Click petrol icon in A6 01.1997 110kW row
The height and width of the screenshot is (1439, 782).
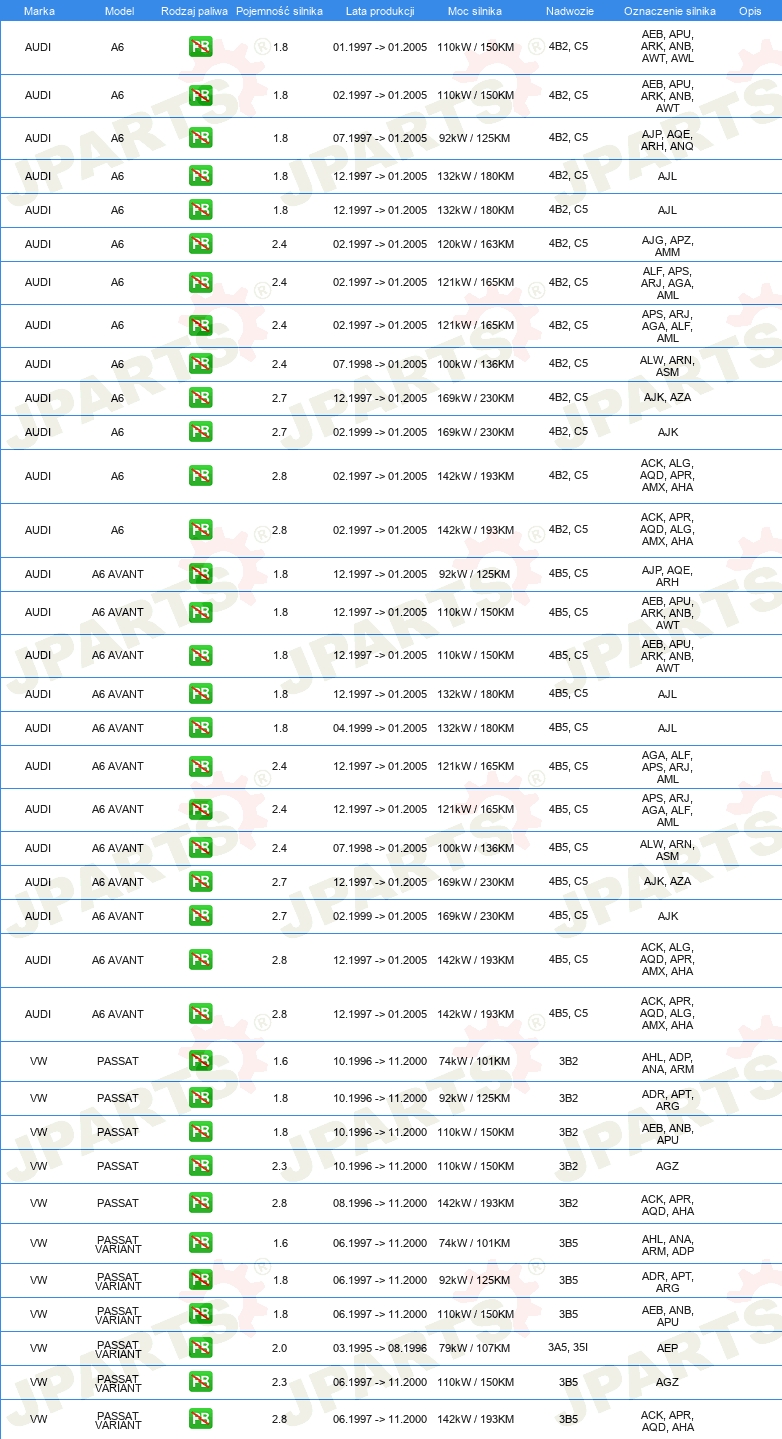(x=200, y=47)
